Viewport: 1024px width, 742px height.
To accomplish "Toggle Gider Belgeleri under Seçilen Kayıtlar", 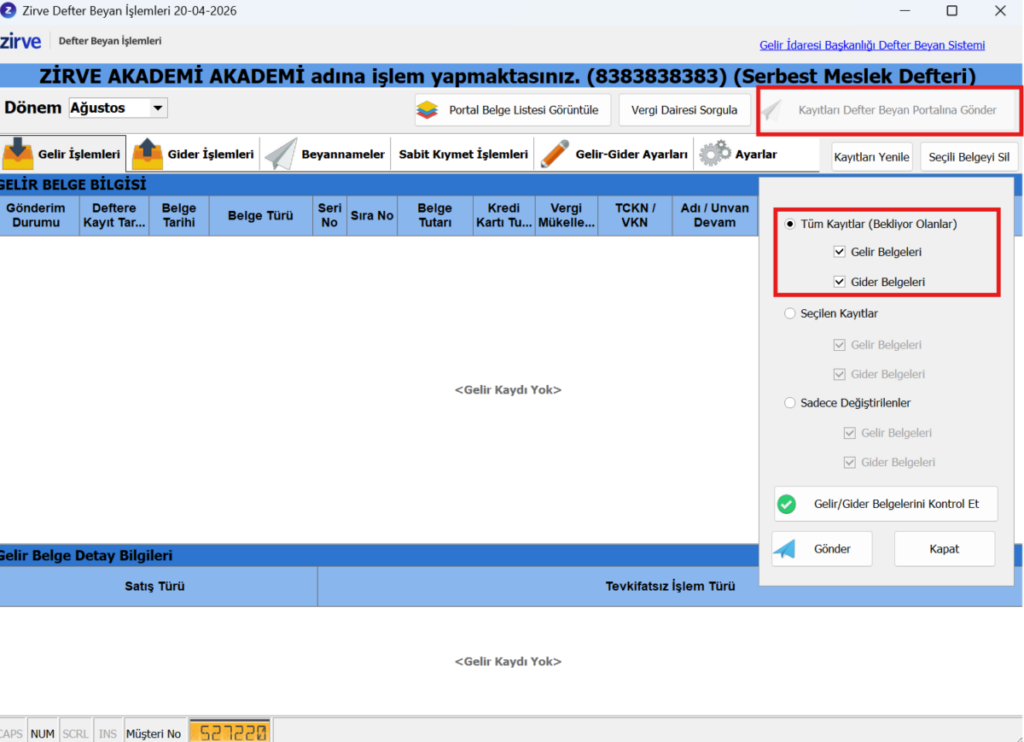I will click(839, 374).
